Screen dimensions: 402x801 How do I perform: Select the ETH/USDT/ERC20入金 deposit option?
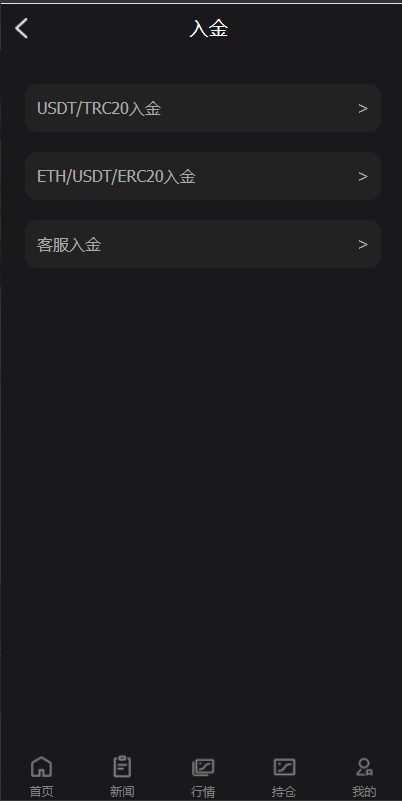click(x=203, y=176)
